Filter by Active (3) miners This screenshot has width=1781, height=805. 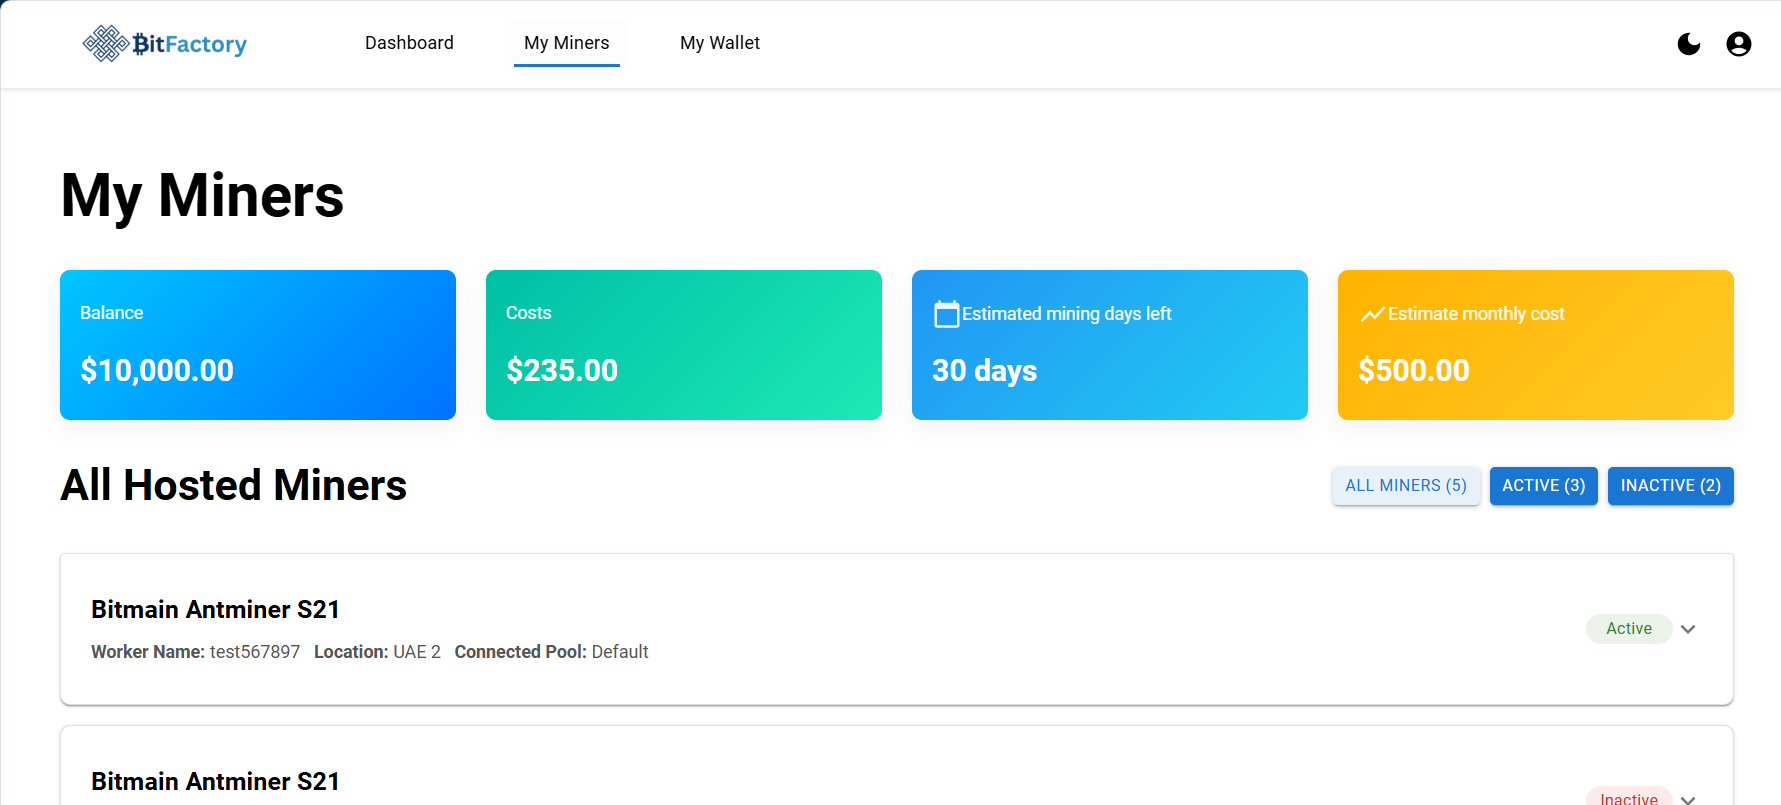coord(1543,486)
